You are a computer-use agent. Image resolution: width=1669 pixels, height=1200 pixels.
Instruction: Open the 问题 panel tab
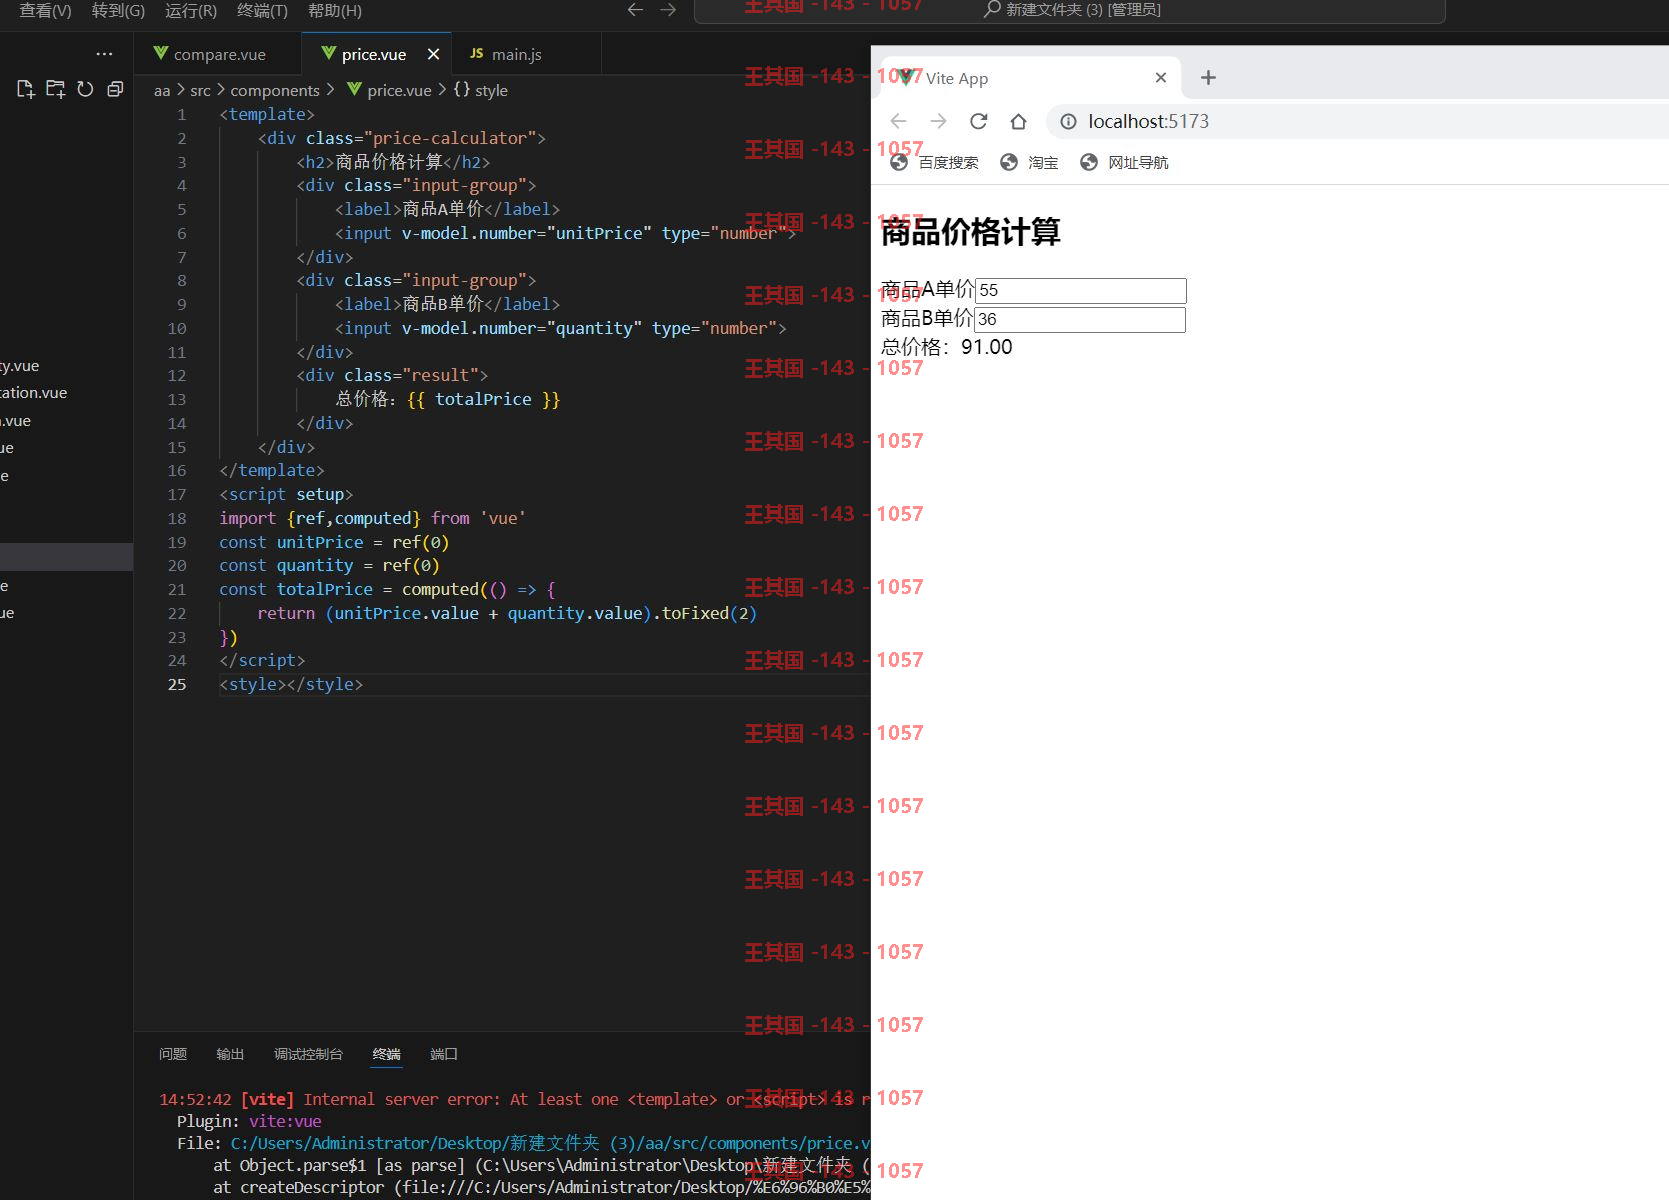[x=173, y=1054]
